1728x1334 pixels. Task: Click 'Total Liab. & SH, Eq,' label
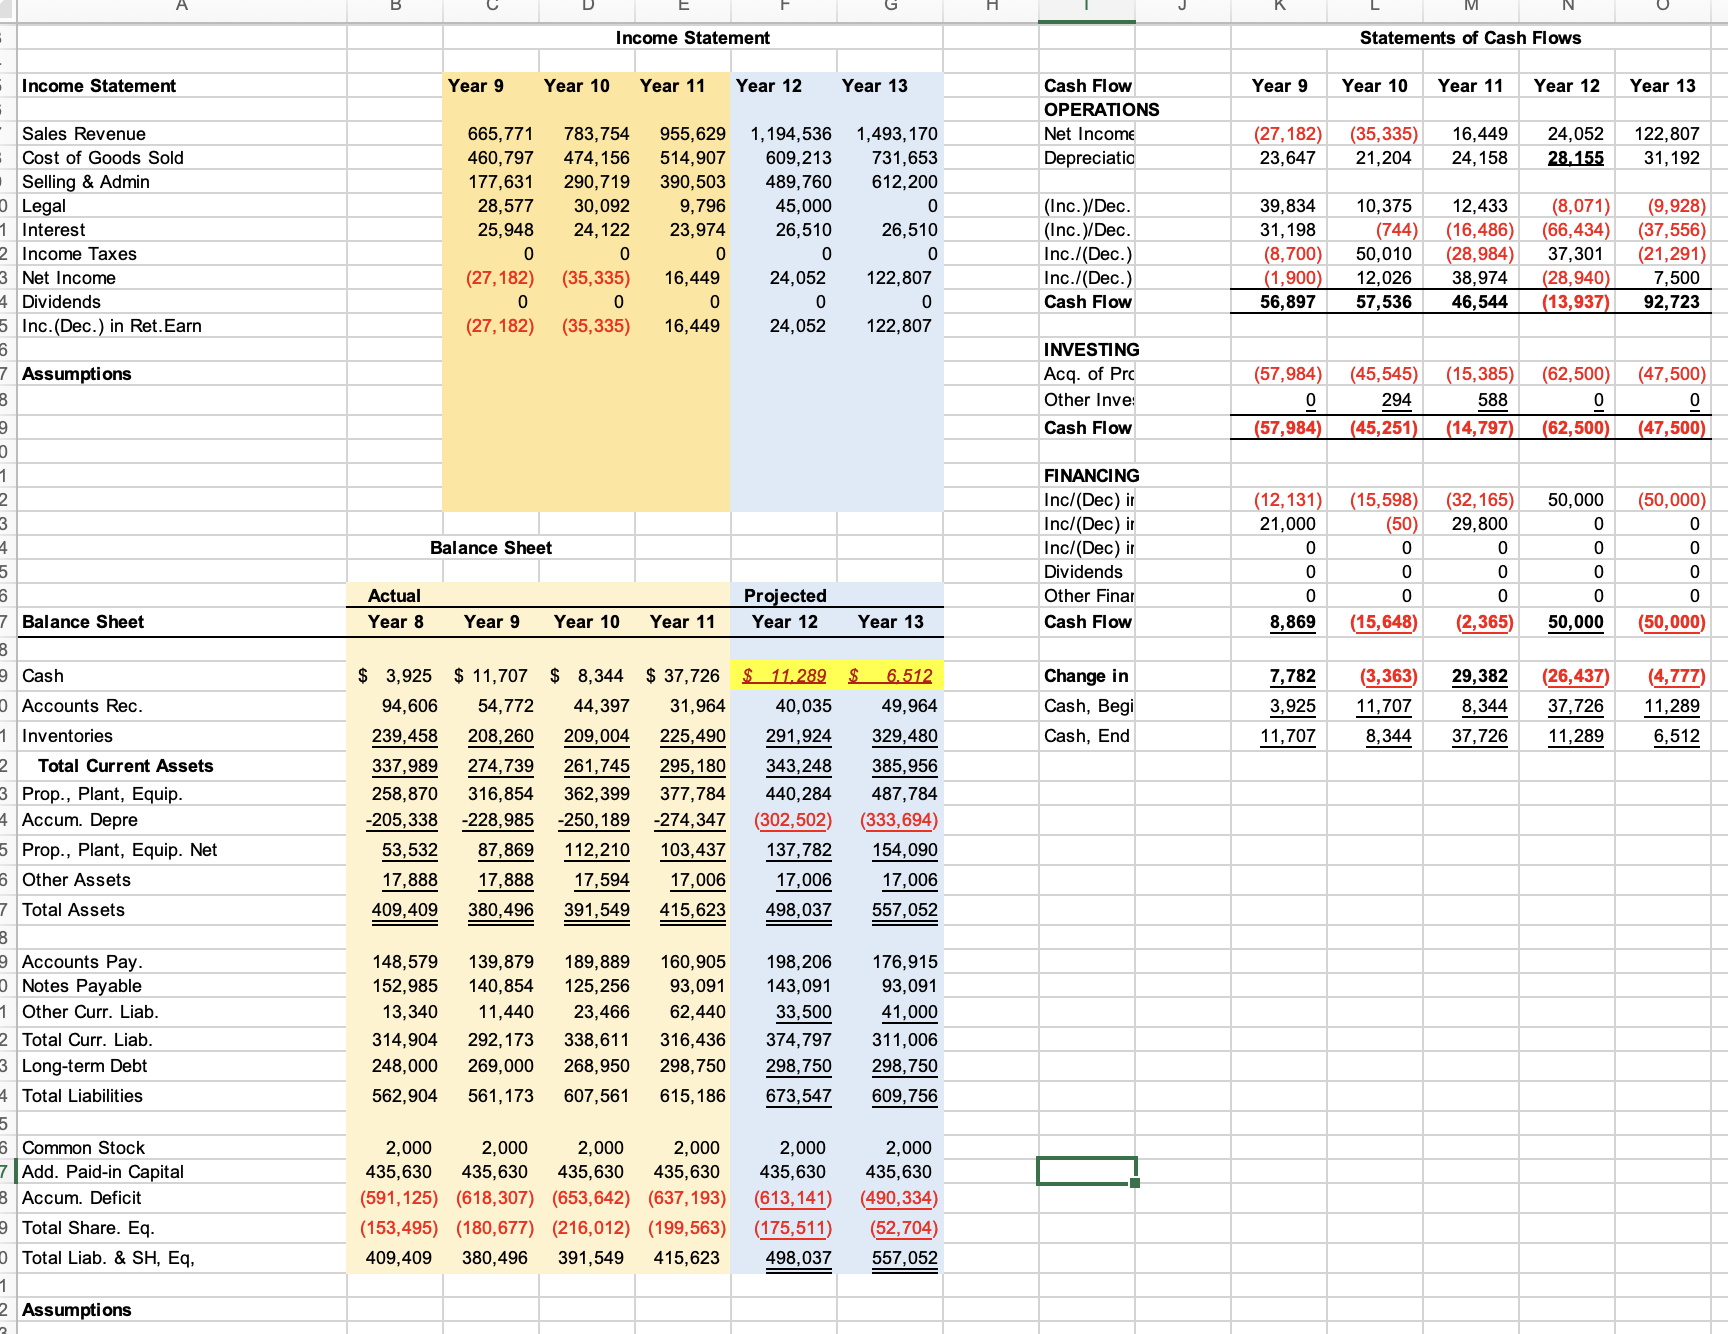point(108,1258)
